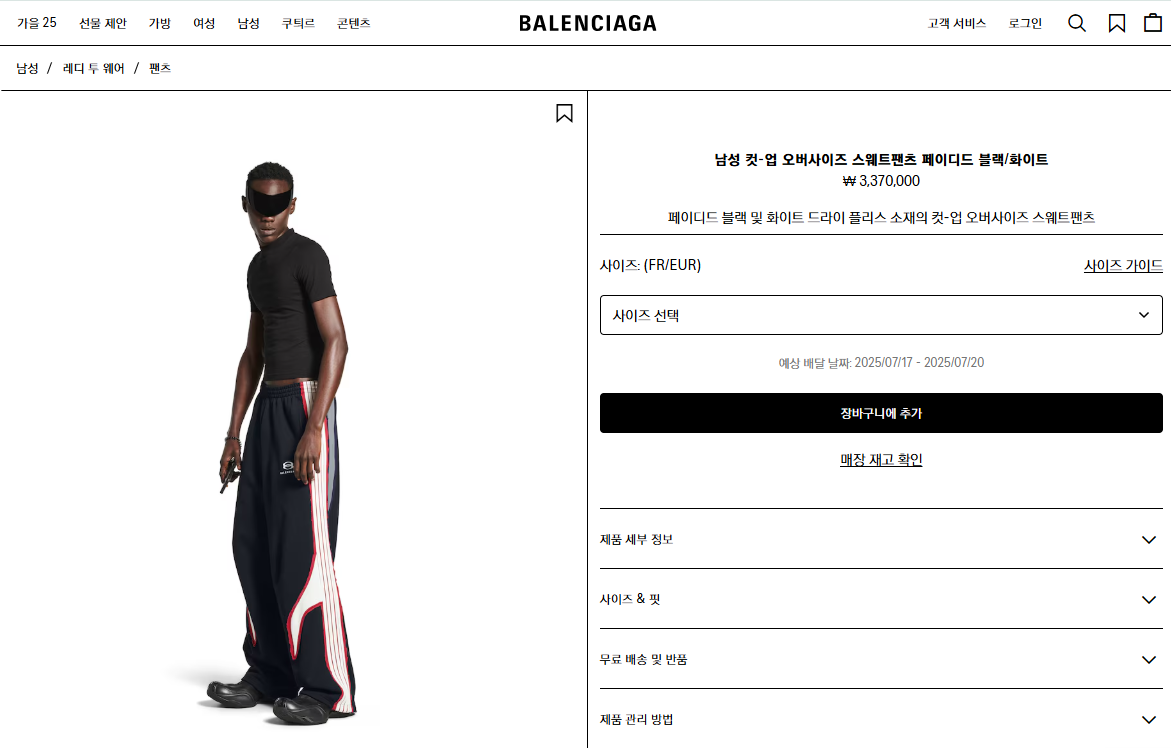Open the 쿠튀르 menu item
The image size is (1171, 748).
click(298, 23)
